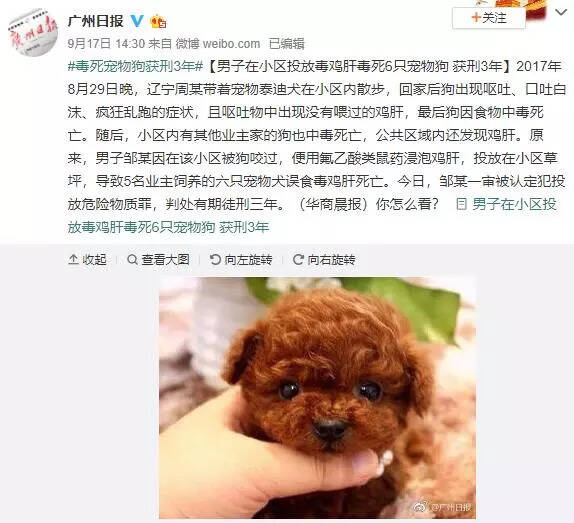
Task: Click the article document icon before the link
Action: pyautogui.click(x=461, y=204)
